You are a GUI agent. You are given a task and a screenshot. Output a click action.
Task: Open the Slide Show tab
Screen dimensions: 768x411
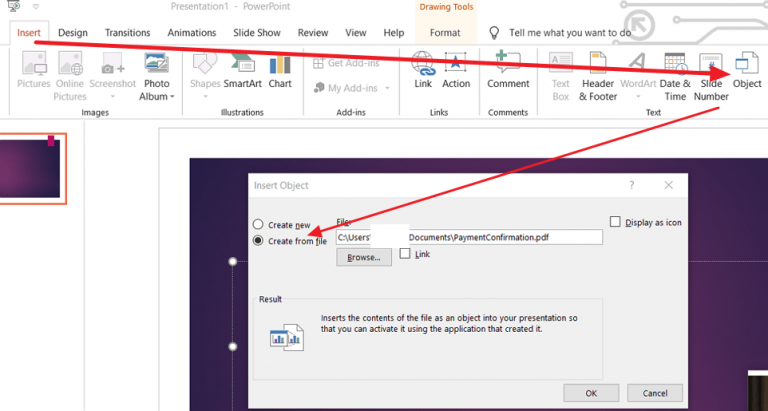[x=257, y=33]
